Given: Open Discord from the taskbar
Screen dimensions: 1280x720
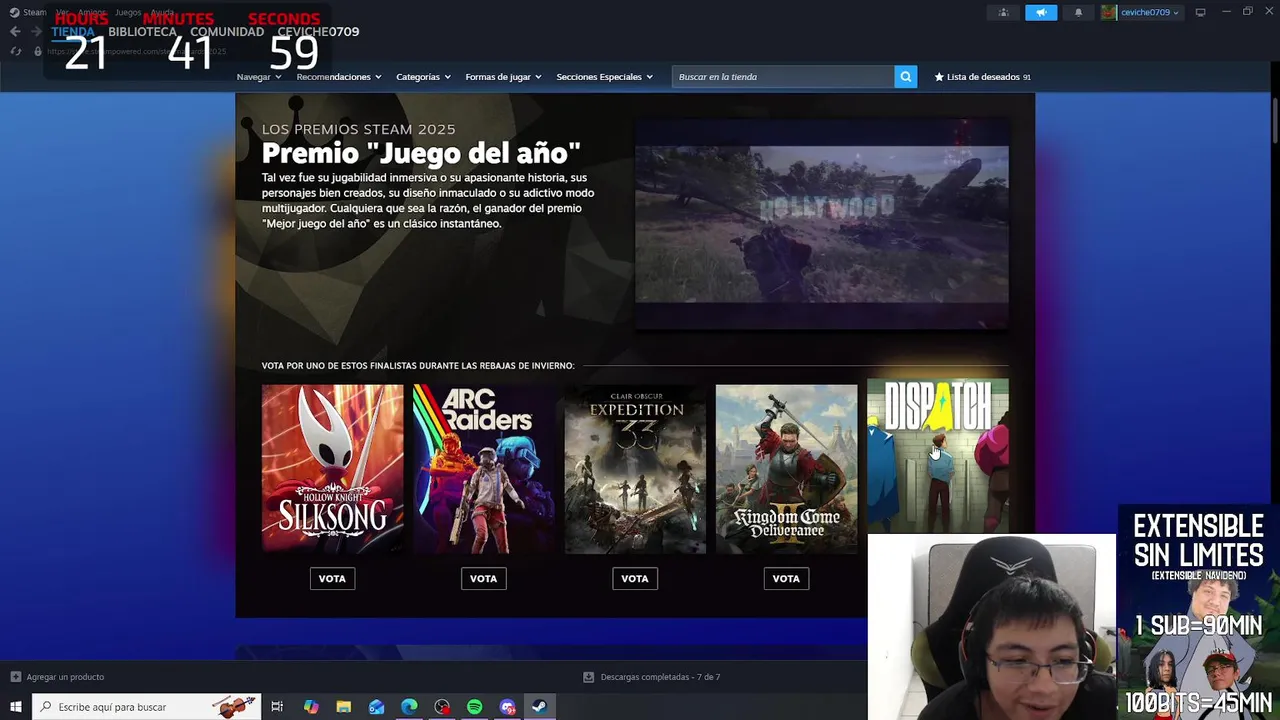Looking at the screenshot, I should click(x=507, y=707).
